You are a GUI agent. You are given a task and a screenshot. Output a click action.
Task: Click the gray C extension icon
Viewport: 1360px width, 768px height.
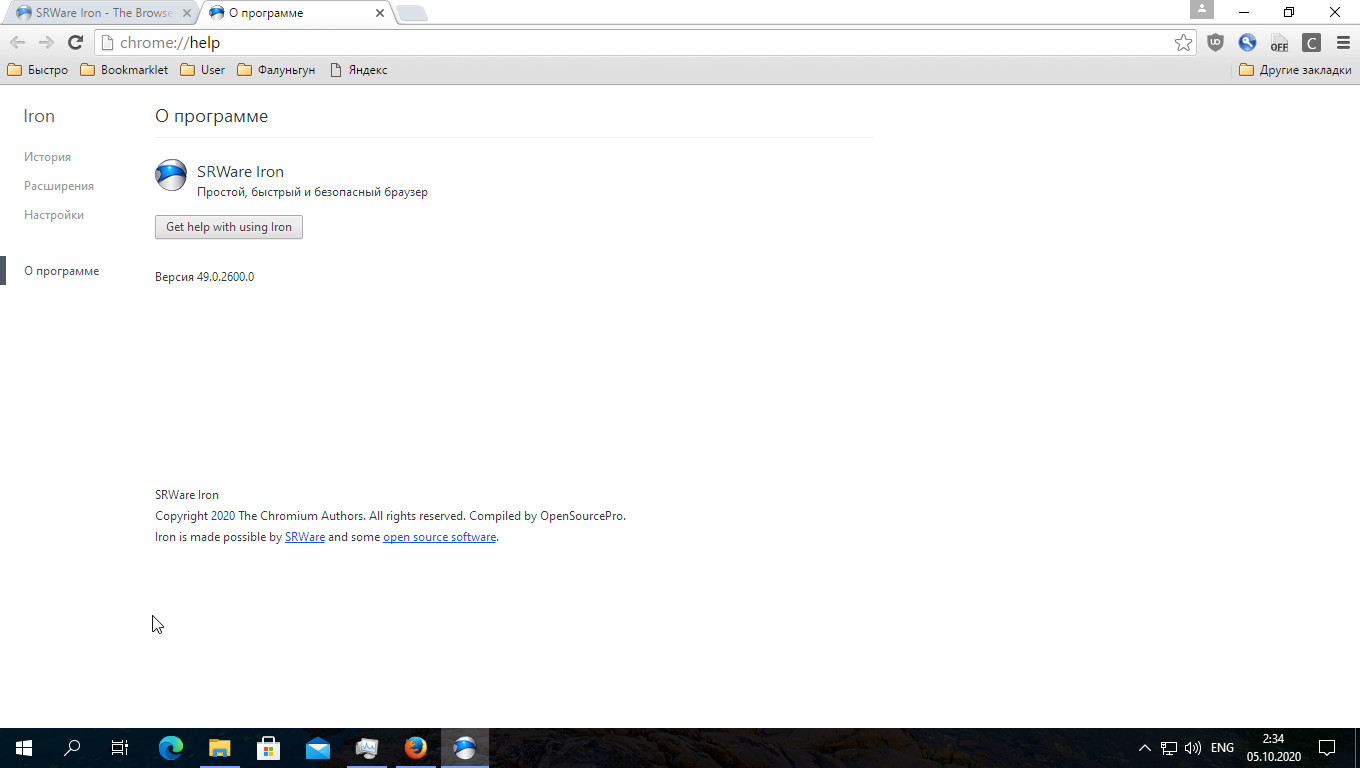(x=1311, y=42)
